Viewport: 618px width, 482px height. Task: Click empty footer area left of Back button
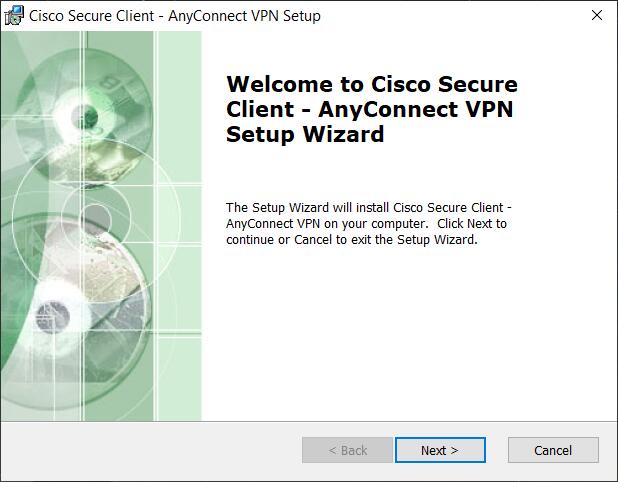click(x=150, y=450)
